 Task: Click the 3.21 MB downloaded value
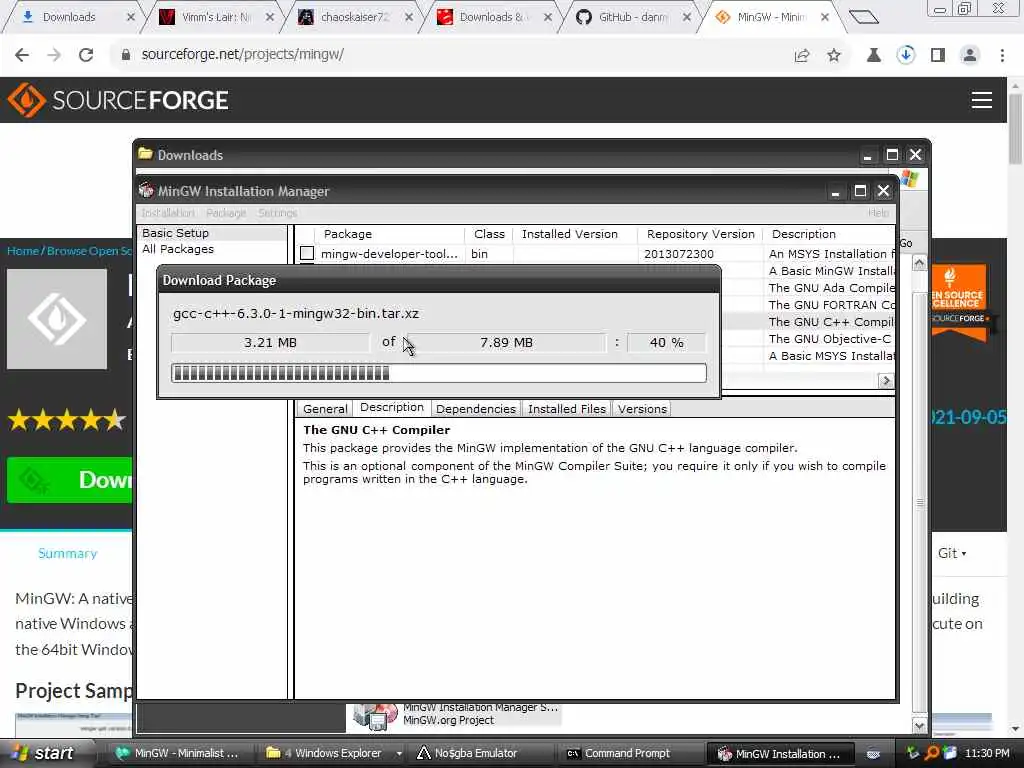[x=270, y=343]
